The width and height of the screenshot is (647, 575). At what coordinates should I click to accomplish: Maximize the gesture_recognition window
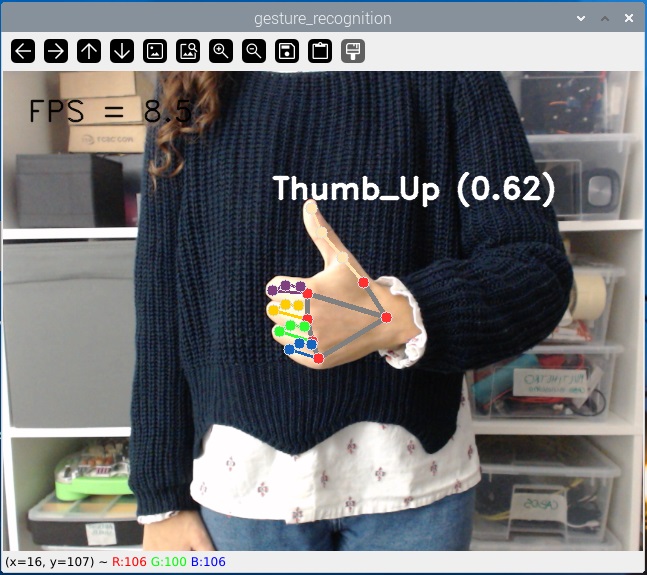click(605, 18)
